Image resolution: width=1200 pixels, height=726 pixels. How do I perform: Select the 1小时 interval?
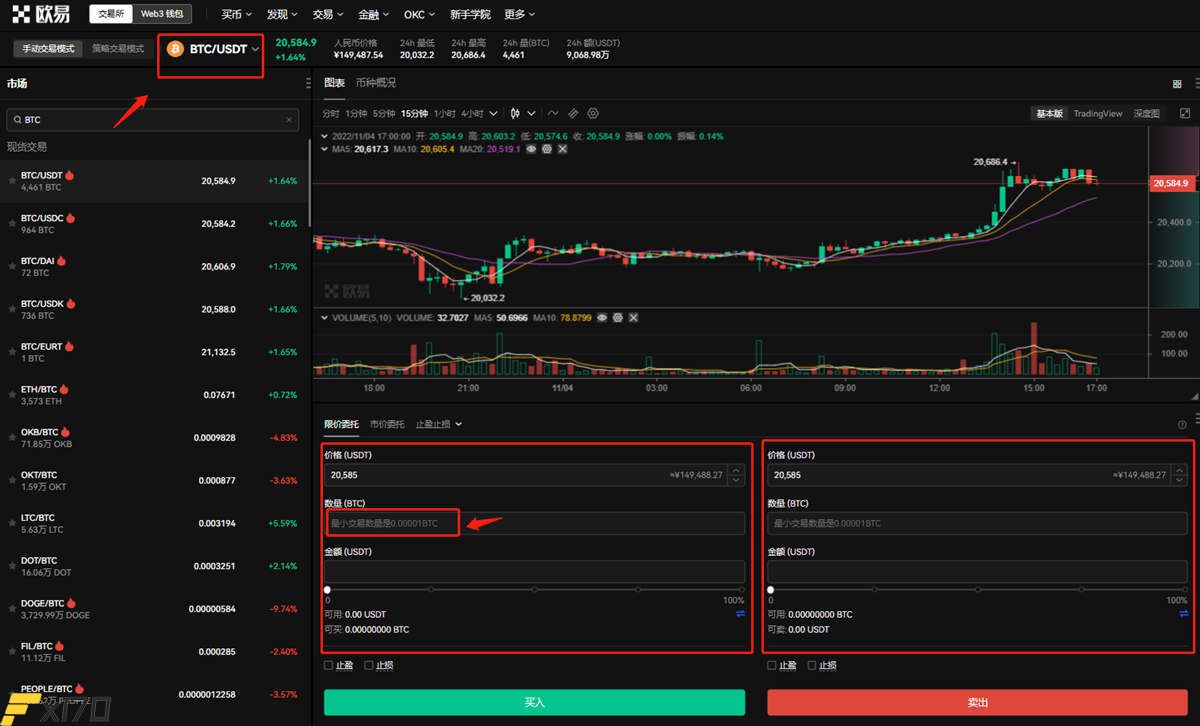point(445,114)
